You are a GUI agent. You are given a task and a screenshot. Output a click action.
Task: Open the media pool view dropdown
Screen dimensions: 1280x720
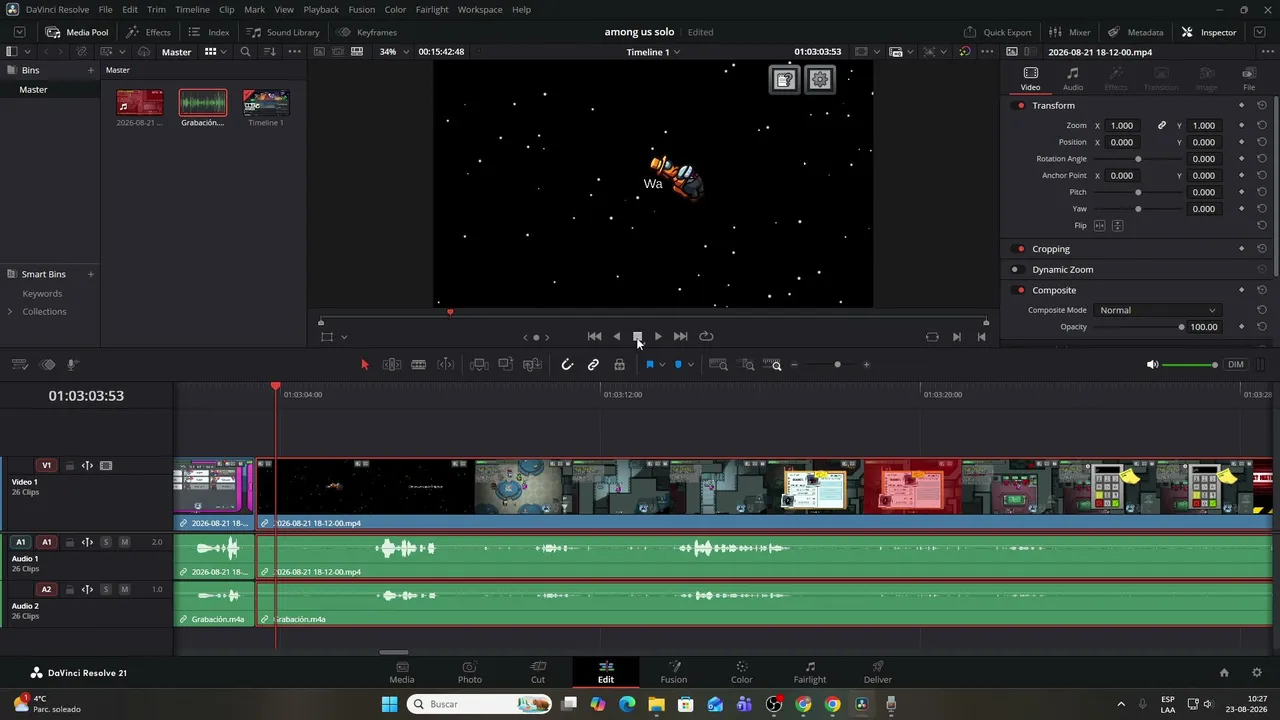pyautogui.click(x=214, y=52)
